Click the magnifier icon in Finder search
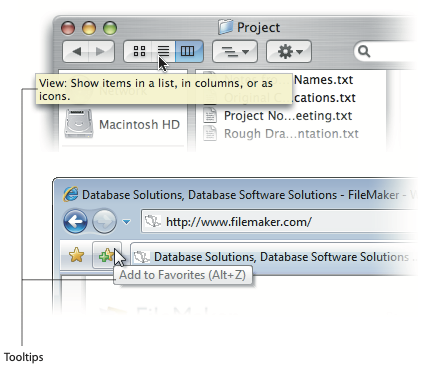The image size is (432, 380). (364, 51)
